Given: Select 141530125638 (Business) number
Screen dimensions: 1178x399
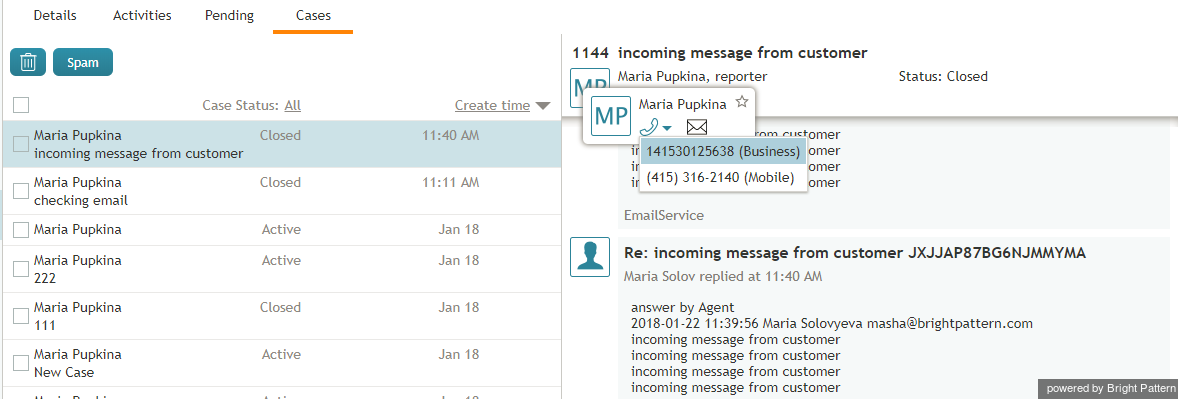Looking at the screenshot, I should (x=723, y=152).
